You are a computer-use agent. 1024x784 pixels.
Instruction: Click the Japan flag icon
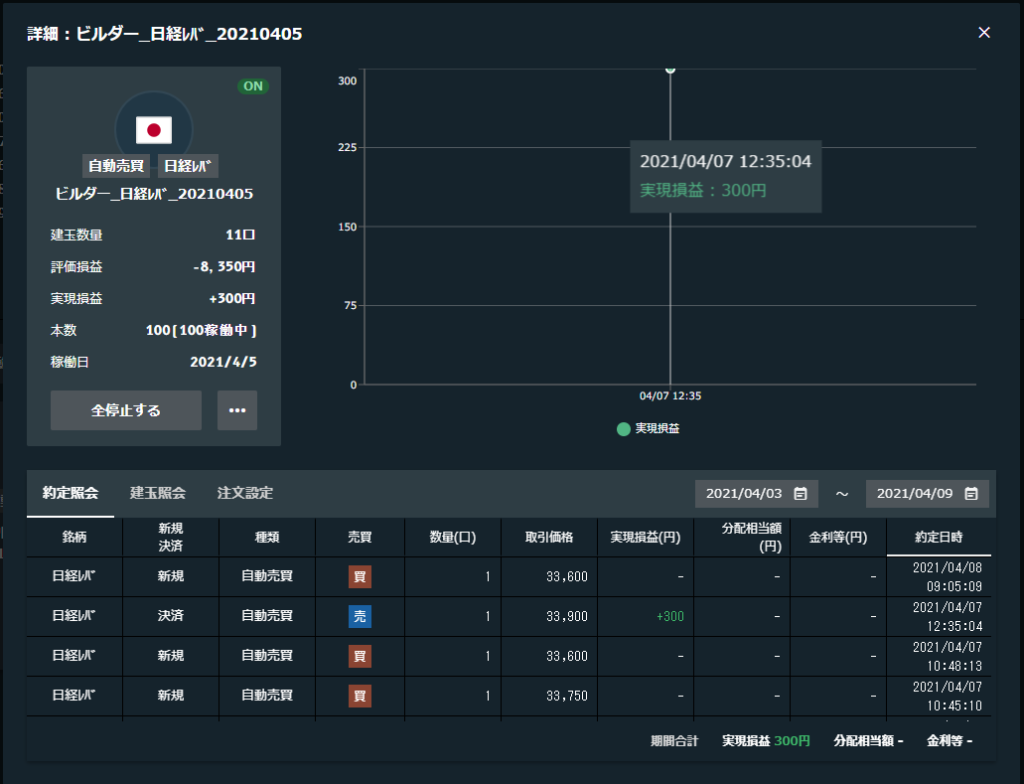tap(154, 129)
